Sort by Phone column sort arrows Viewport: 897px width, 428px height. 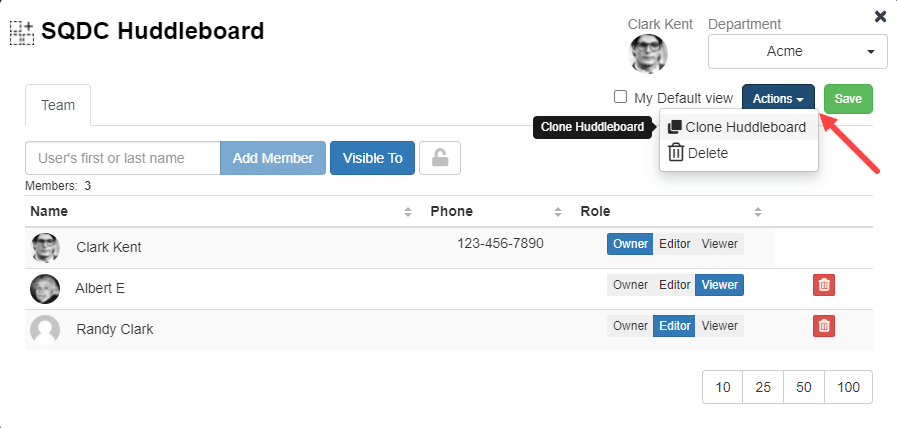[558, 212]
